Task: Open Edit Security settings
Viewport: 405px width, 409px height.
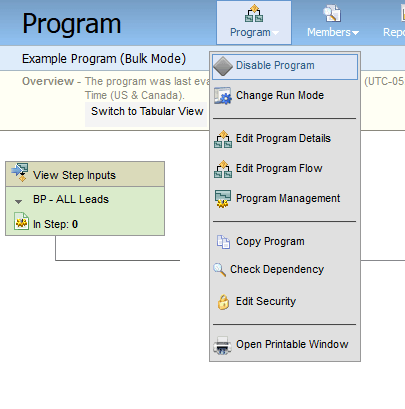Action: [x=285, y=301]
